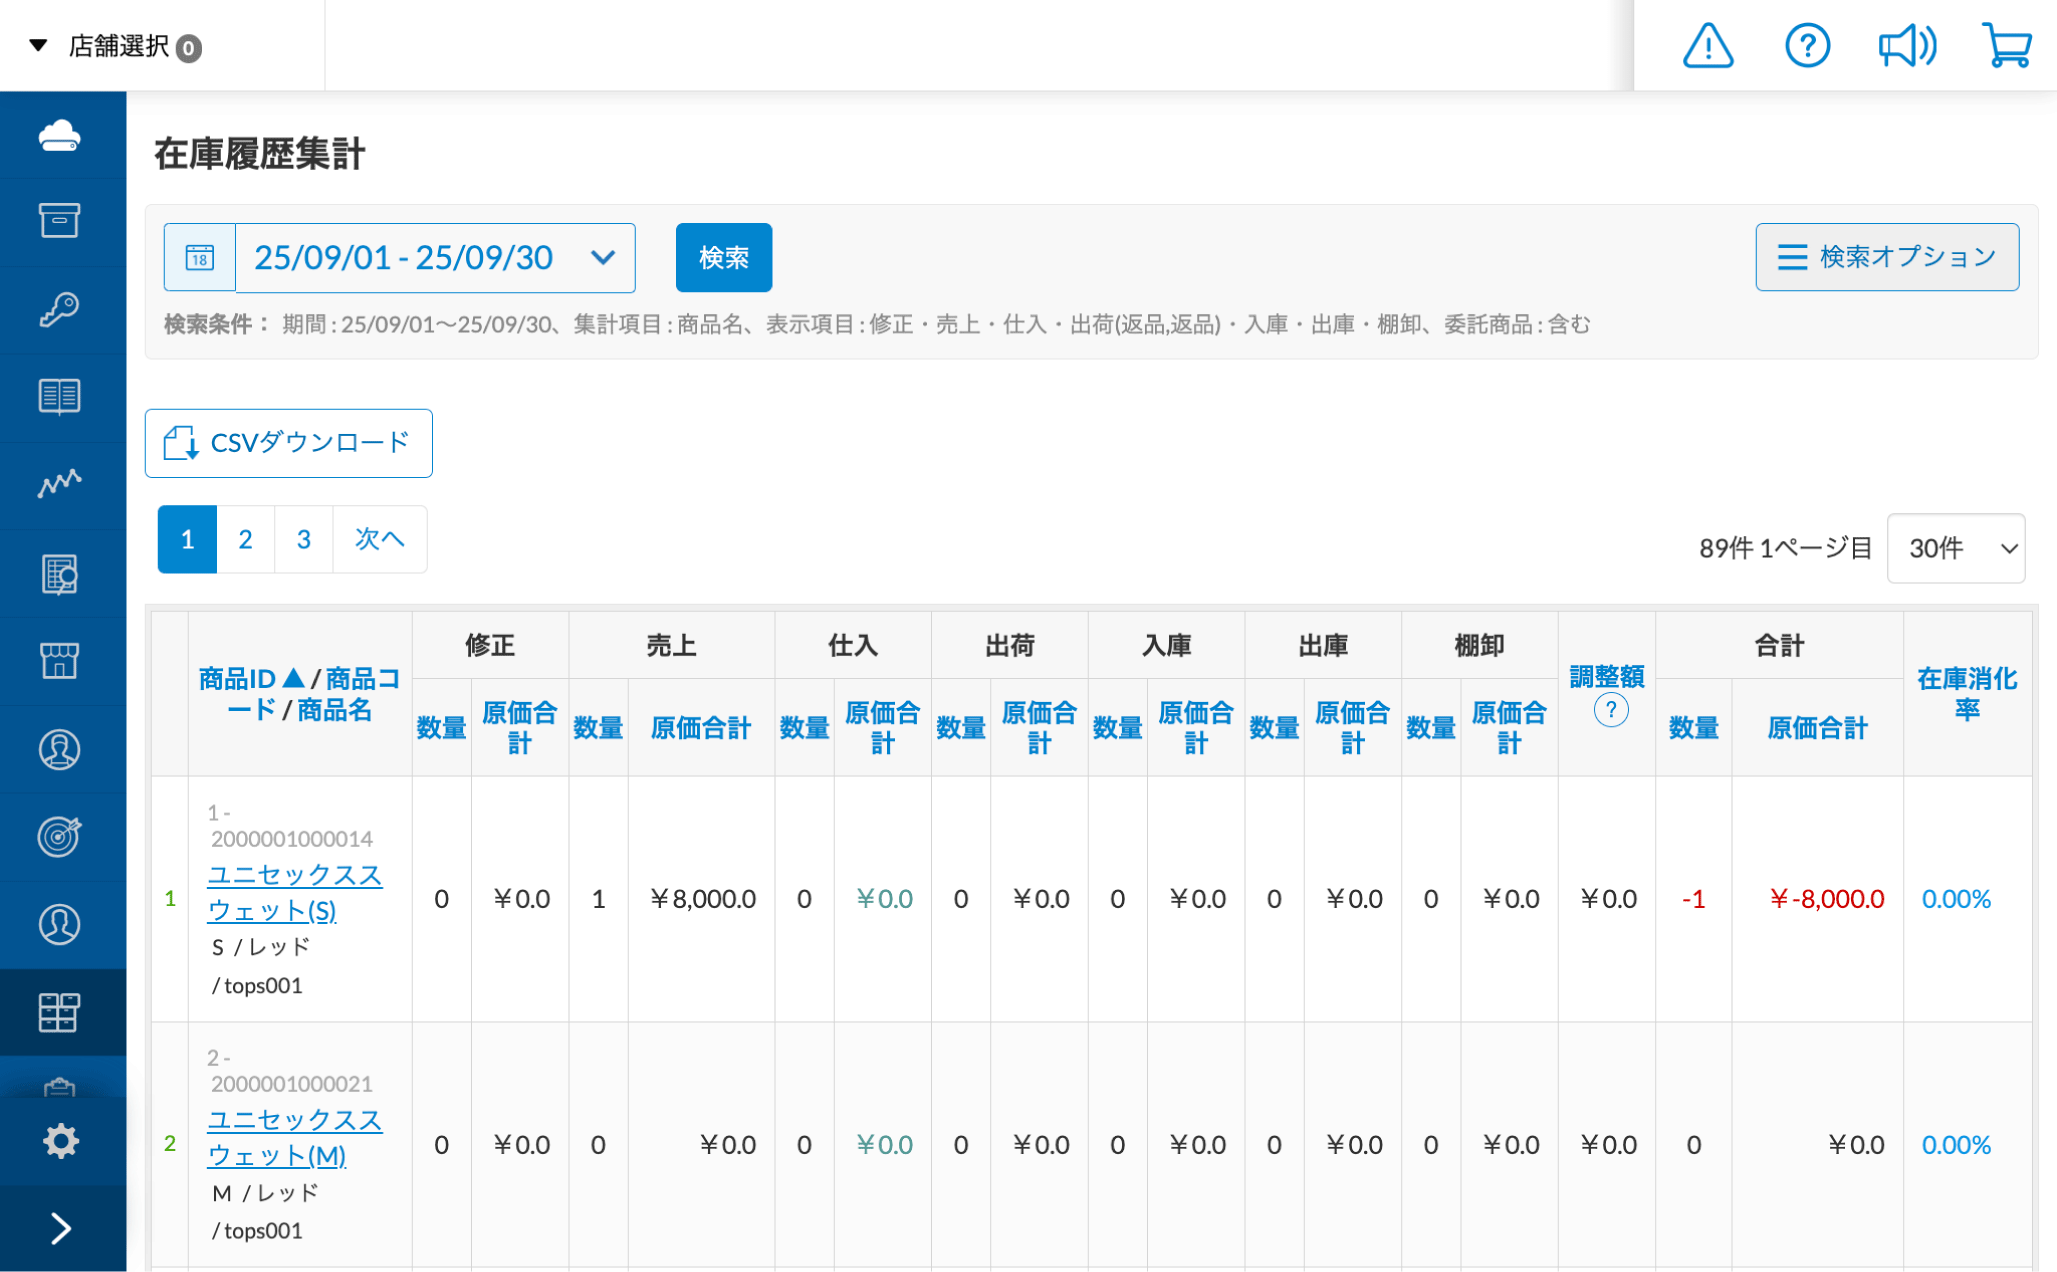Open the shopping cart icon
The image size is (2057, 1272).
click(x=2006, y=46)
